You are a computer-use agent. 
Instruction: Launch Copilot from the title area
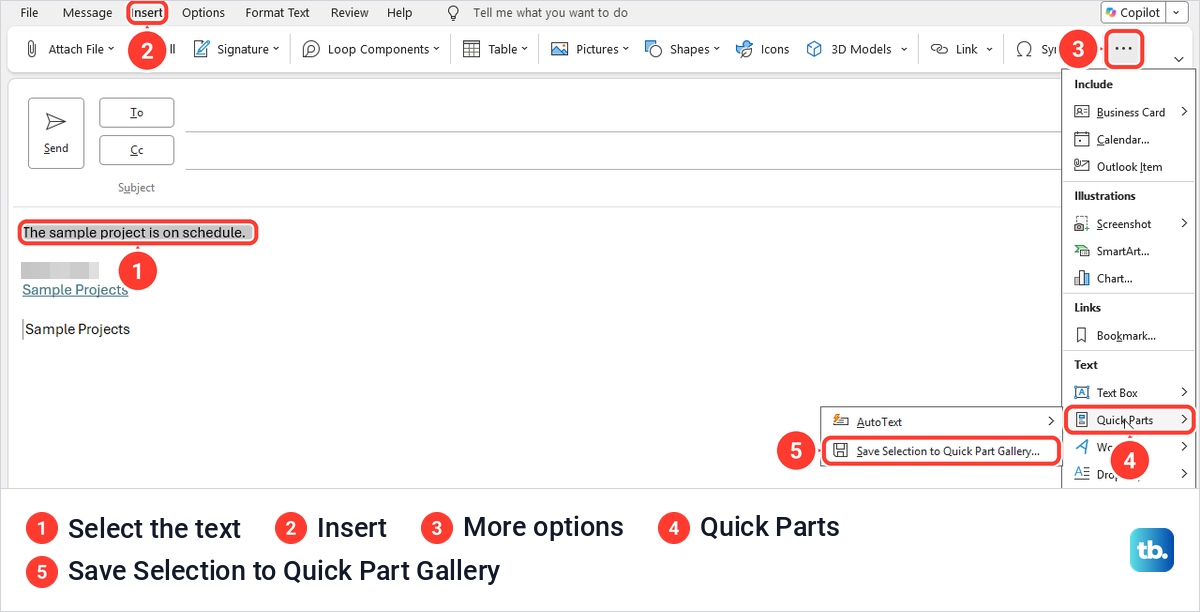[1134, 13]
